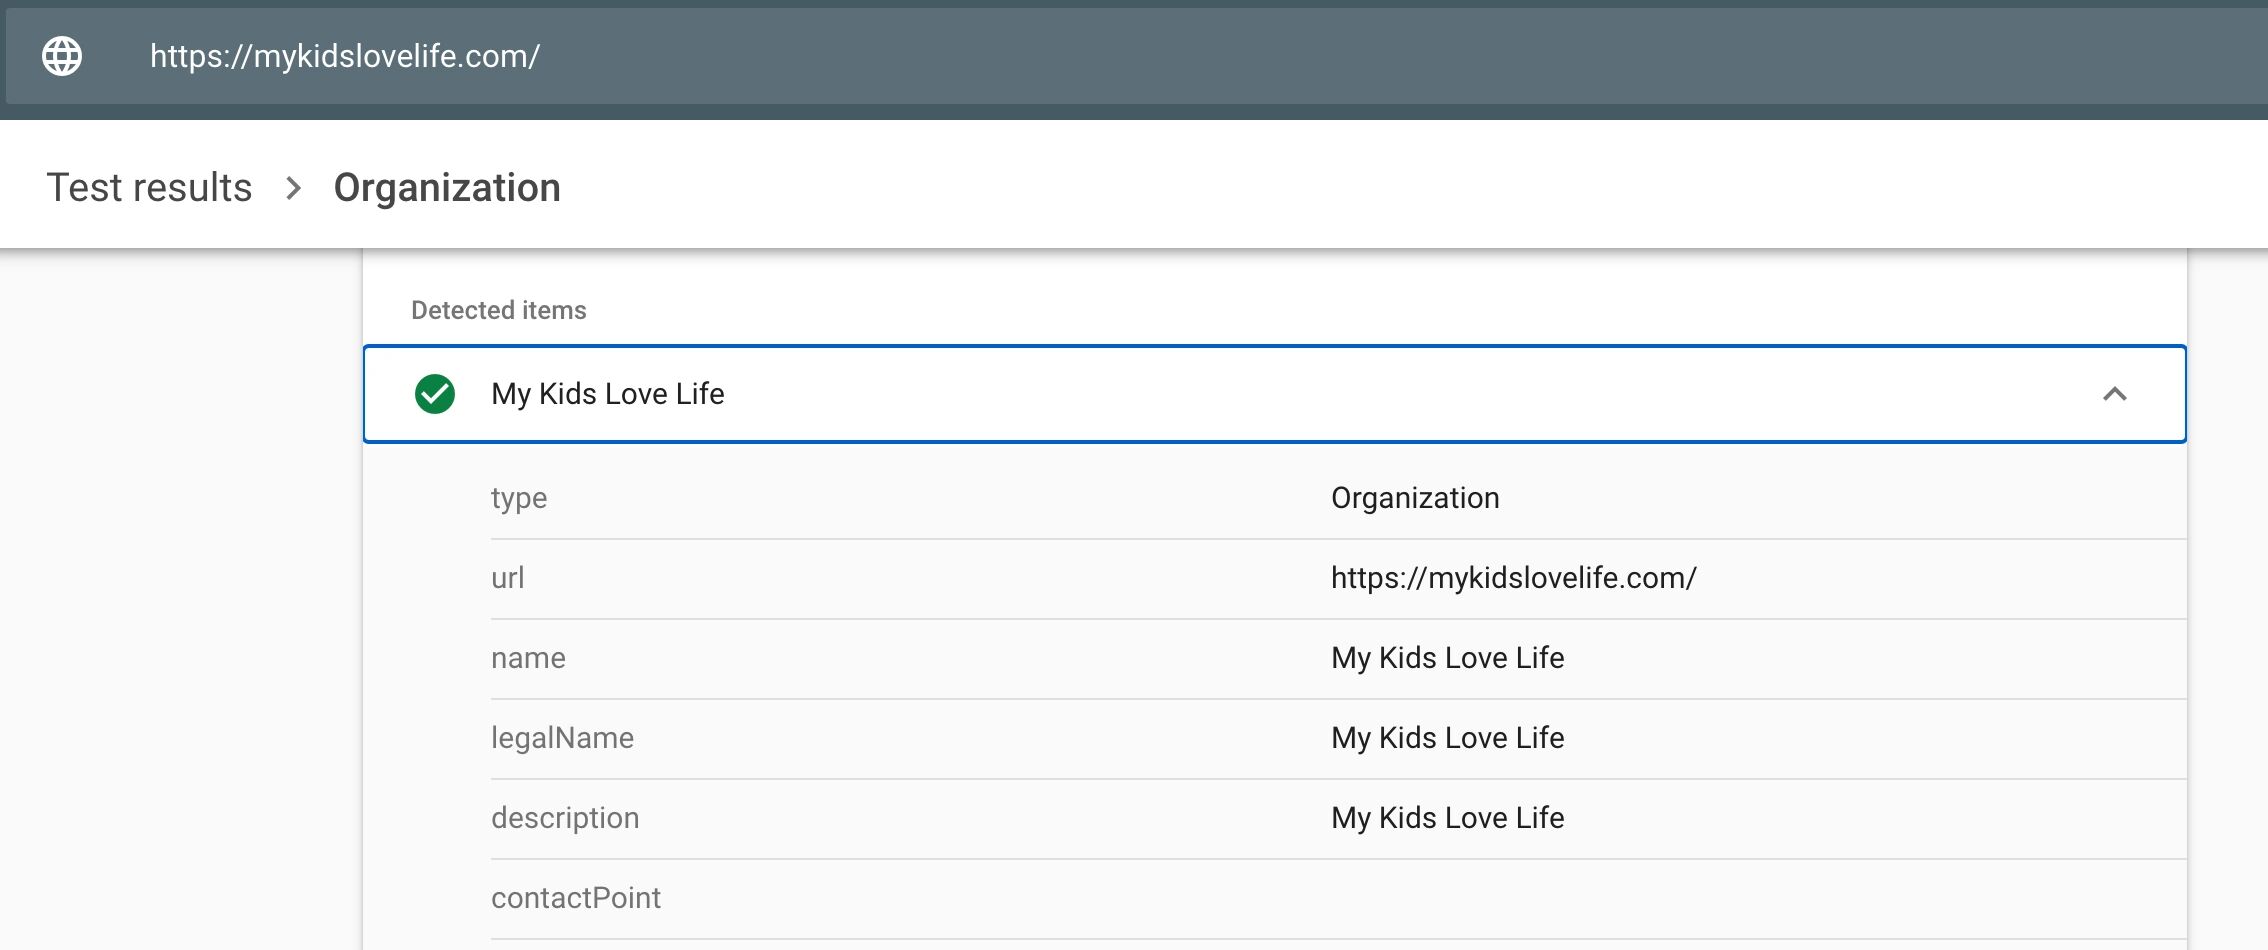Click the Organization breadcrumb title

click(x=447, y=188)
